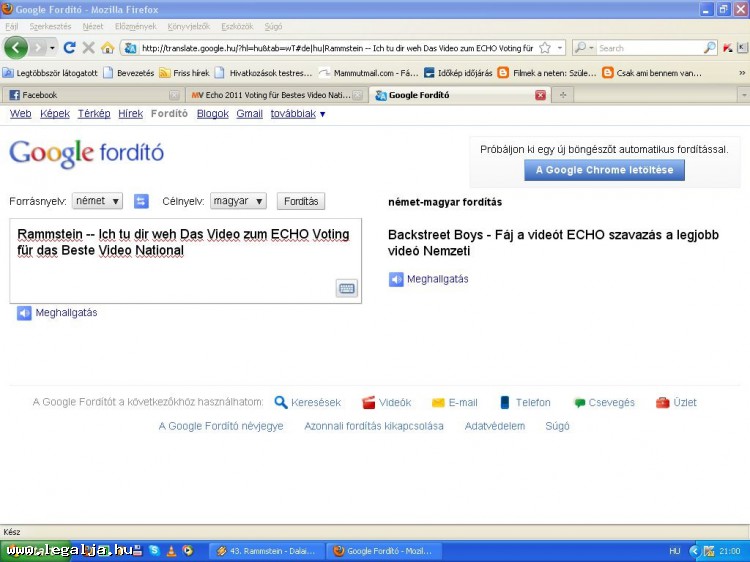Click the Firefox reload page icon
Image resolution: width=750 pixels, height=562 pixels.
tap(69, 47)
